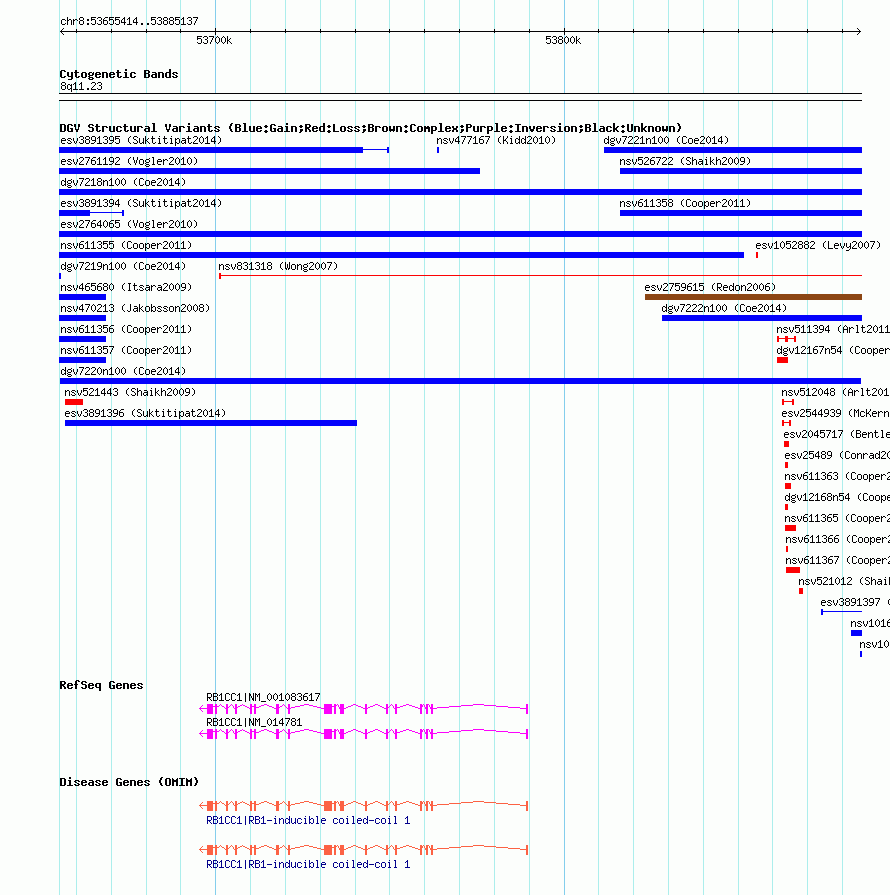Click red loss bar under nsv521443
Viewport: 890px width, 895px height.
pos(74,402)
